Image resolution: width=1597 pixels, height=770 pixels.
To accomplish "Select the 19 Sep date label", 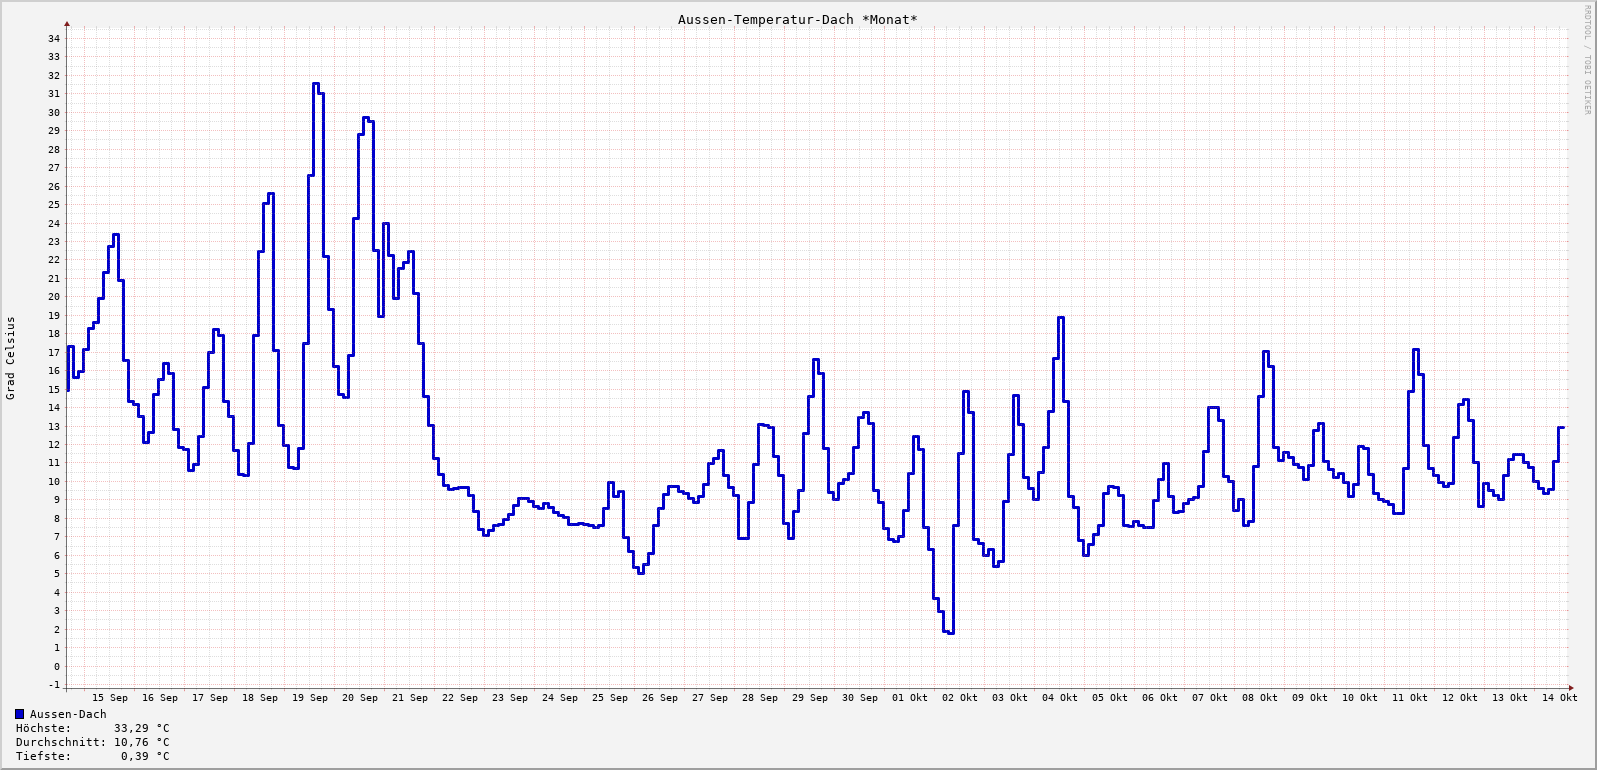I will 310,698.
